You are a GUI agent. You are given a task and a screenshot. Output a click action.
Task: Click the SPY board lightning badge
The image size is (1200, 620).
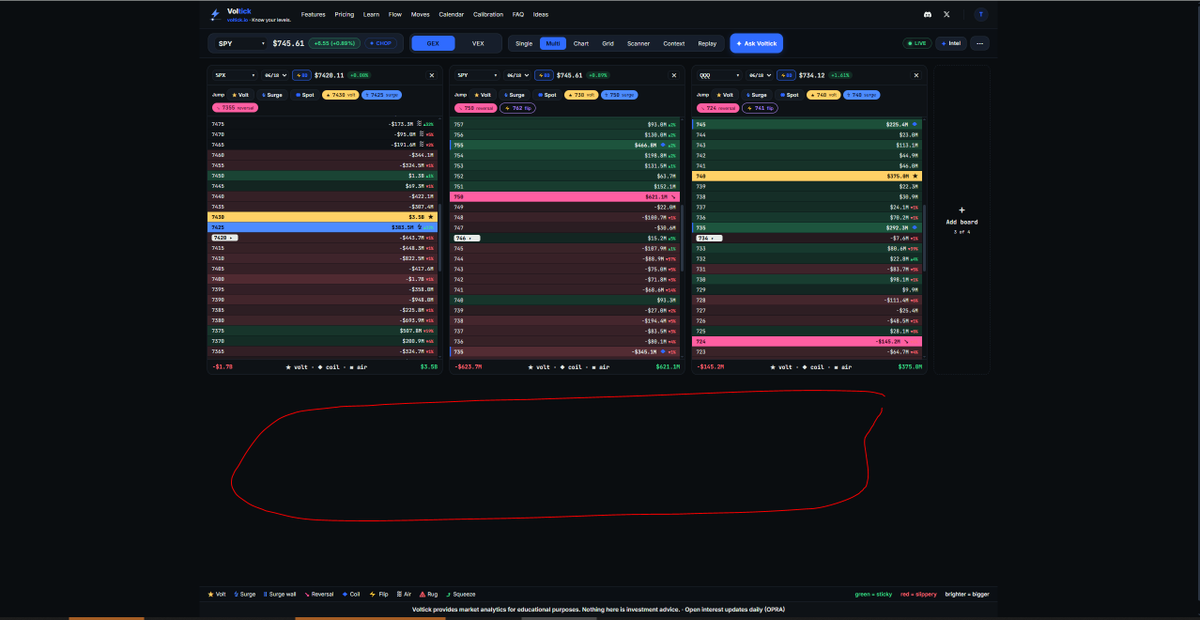(544, 75)
